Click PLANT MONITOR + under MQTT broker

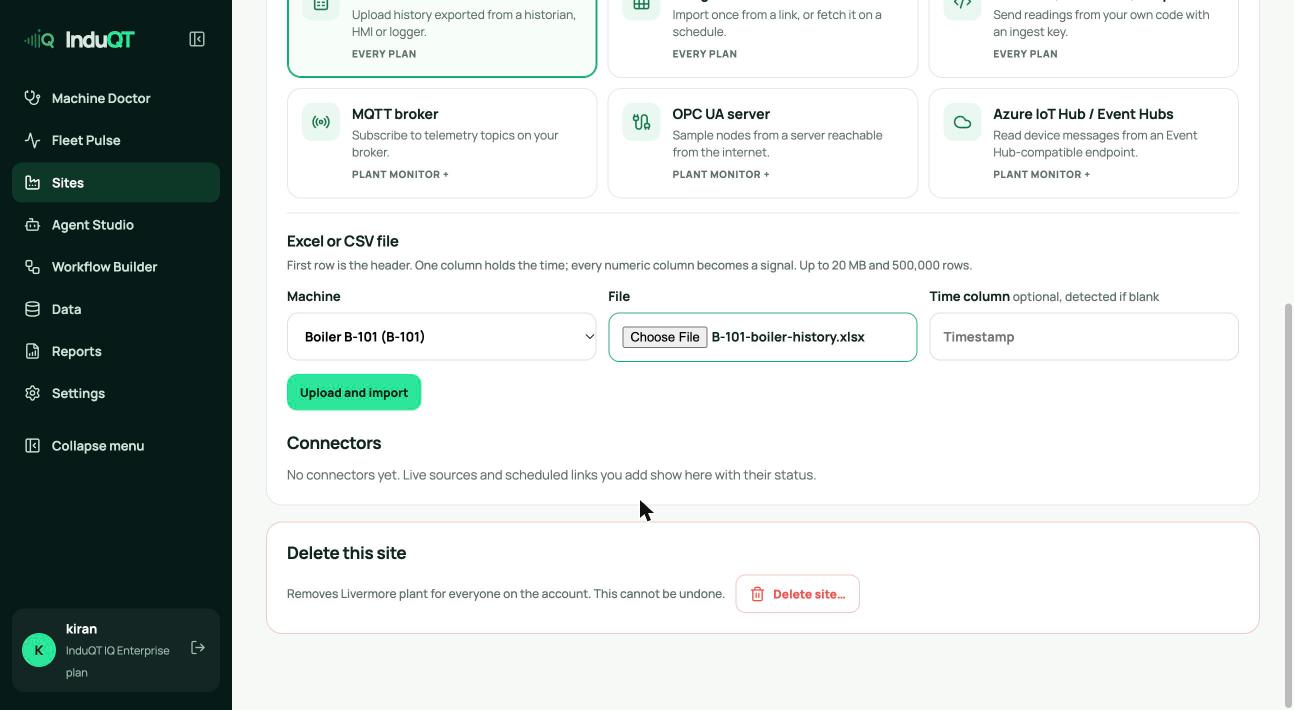pyautogui.click(x=400, y=174)
